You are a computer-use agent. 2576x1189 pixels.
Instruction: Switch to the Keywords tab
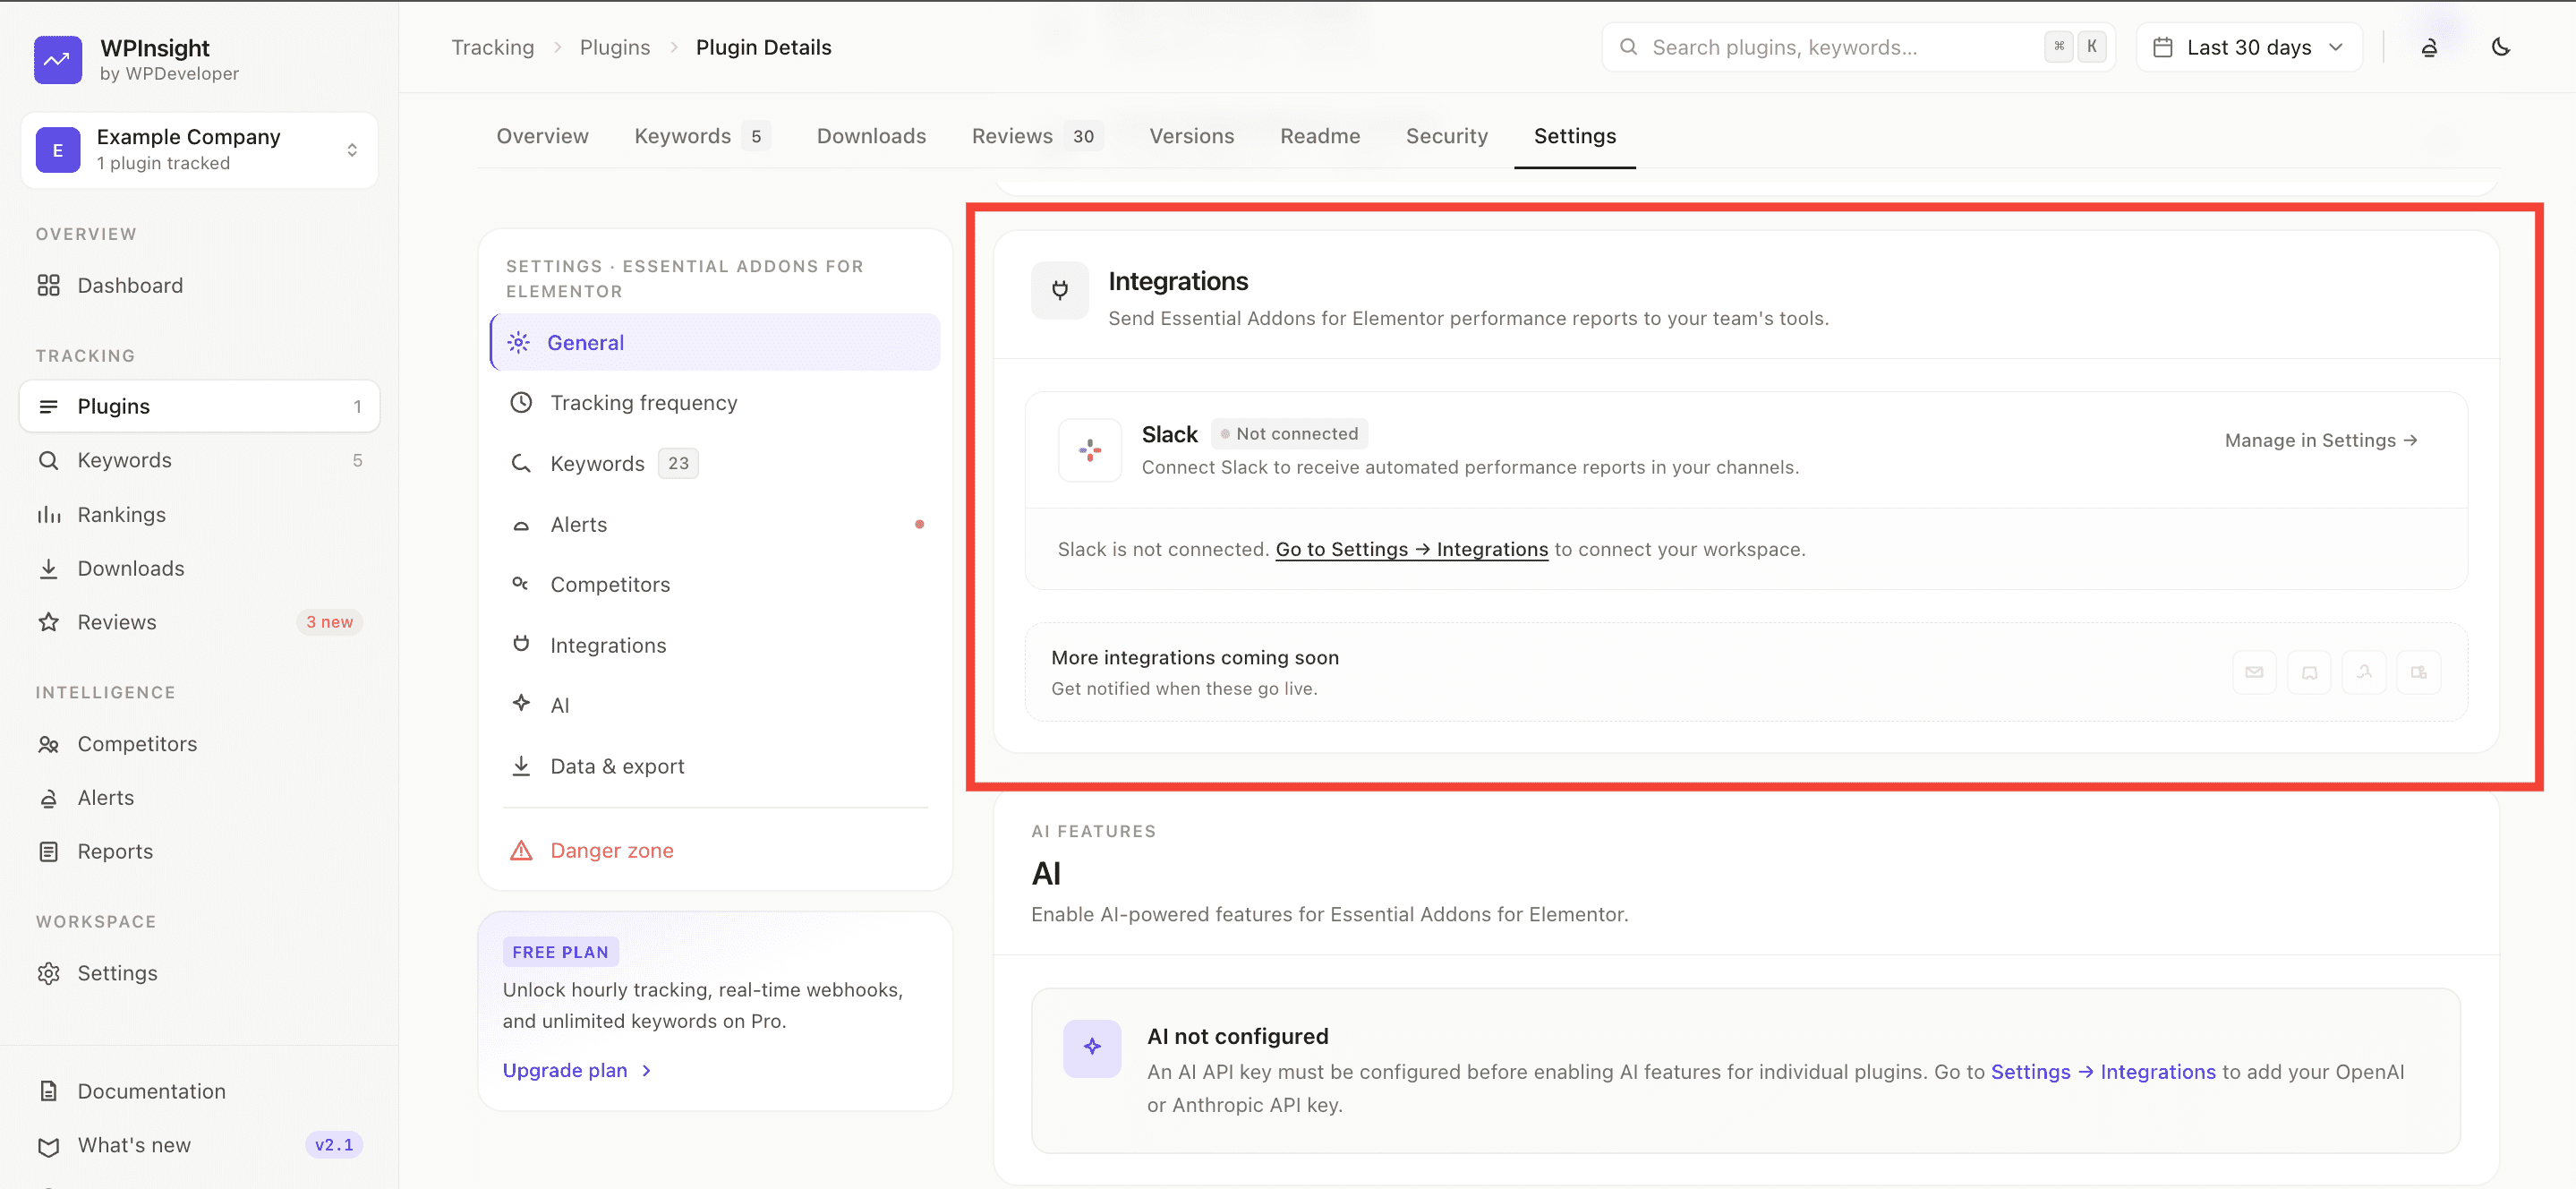pyautogui.click(x=702, y=136)
